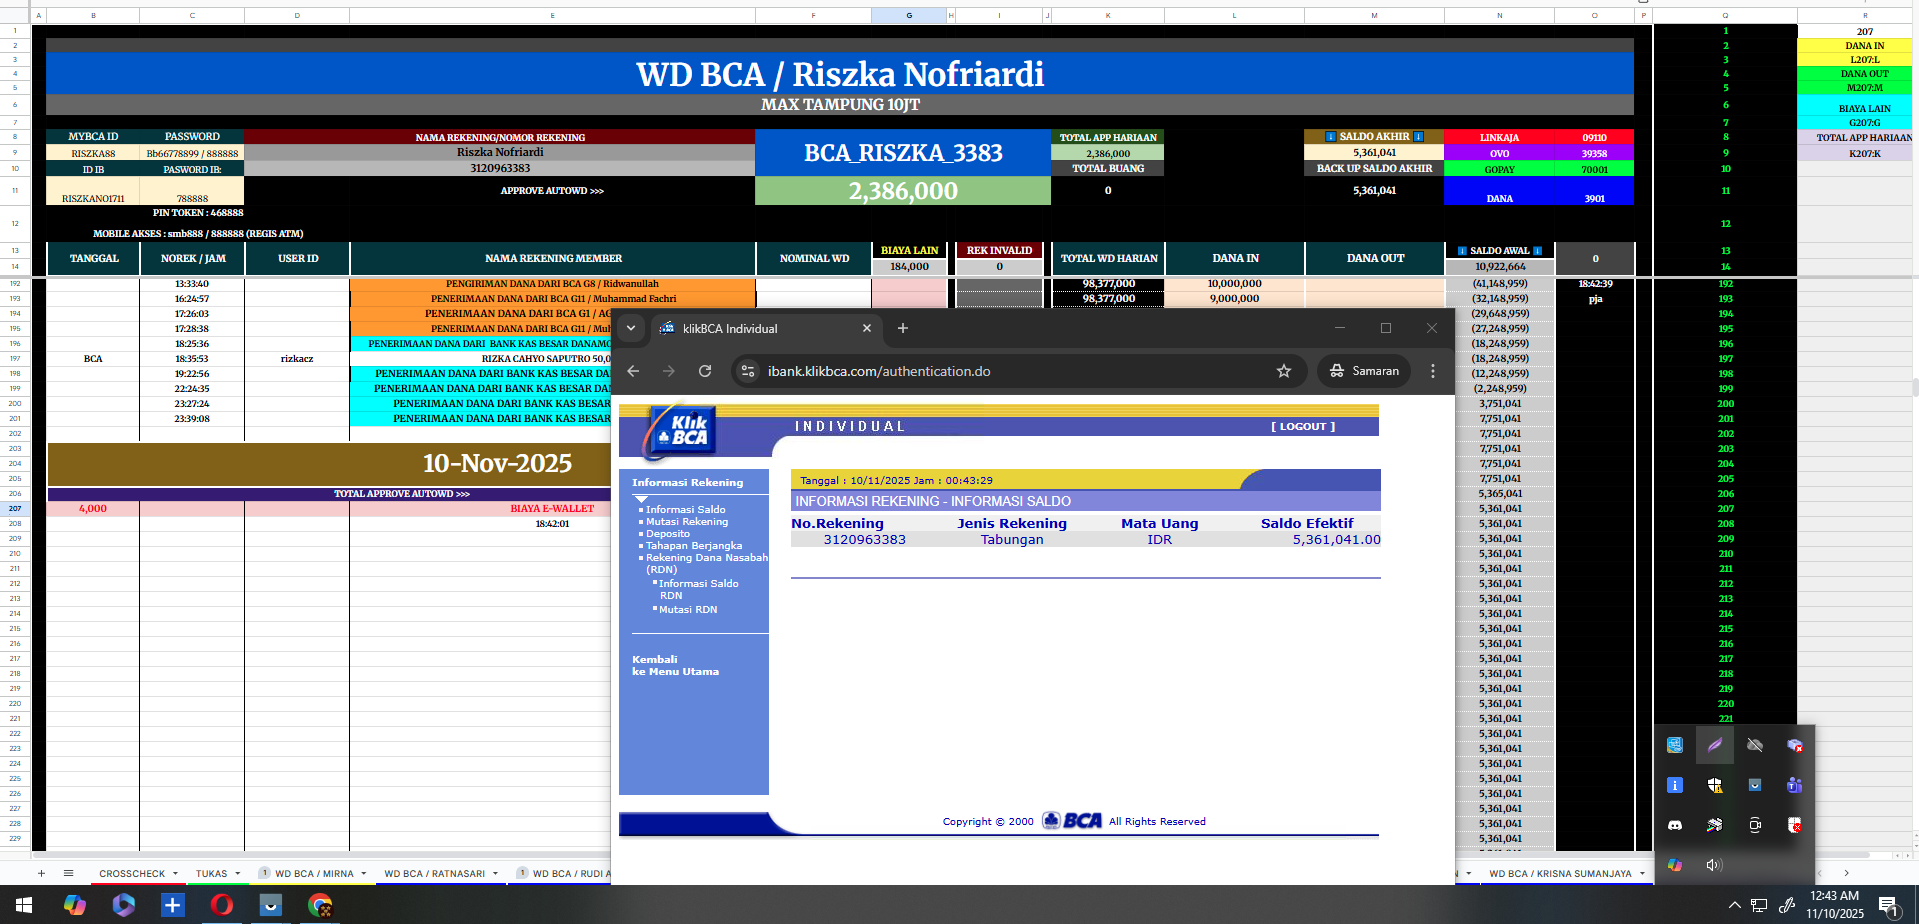1919x924 pixels.
Task: Switch to the CROSSCHECK sheet tab
Action: 132,874
